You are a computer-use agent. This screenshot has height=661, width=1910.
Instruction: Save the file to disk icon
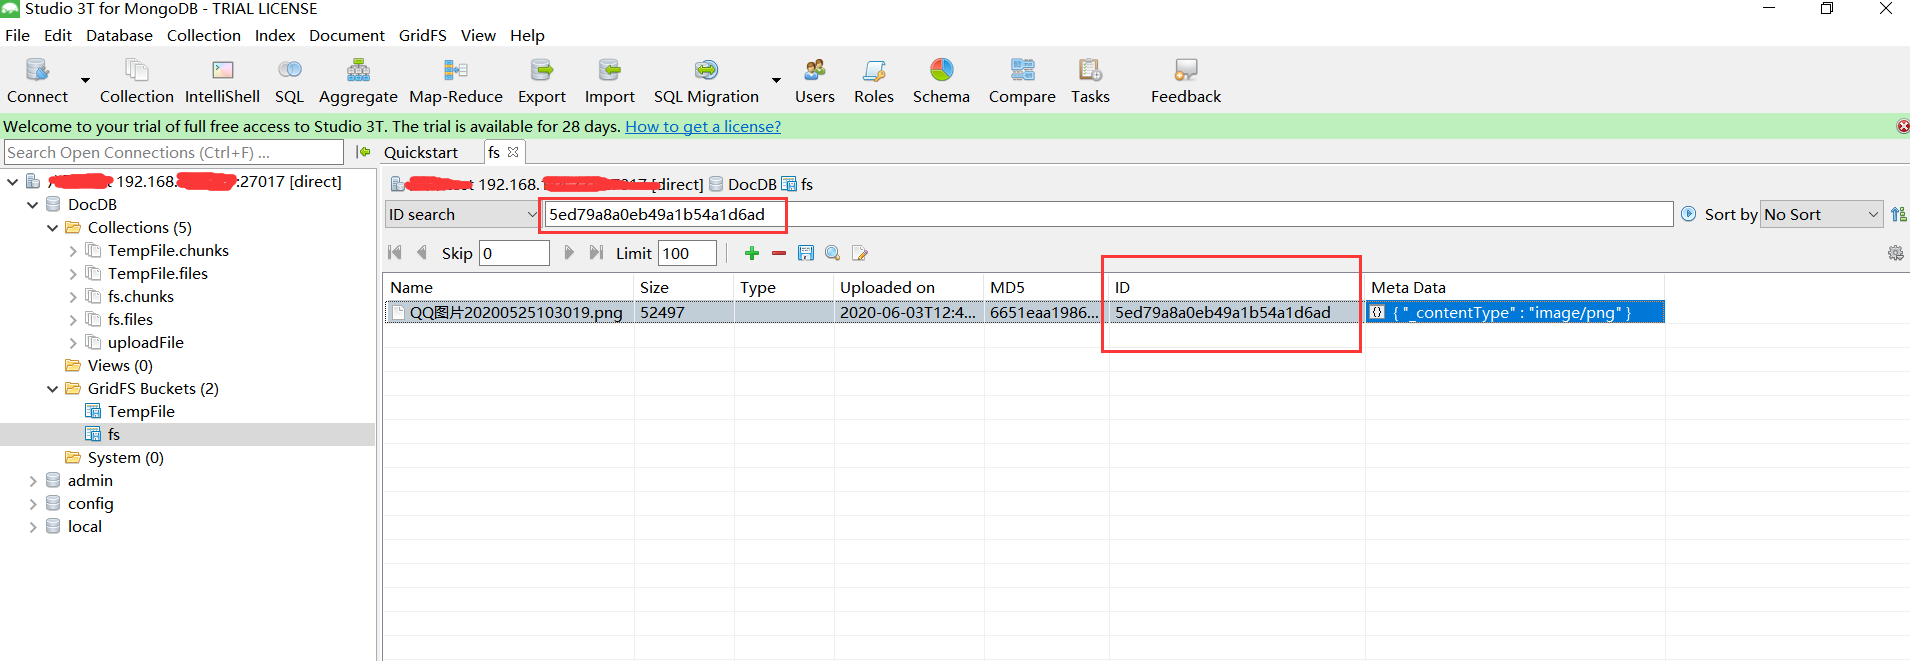(806, 253)
